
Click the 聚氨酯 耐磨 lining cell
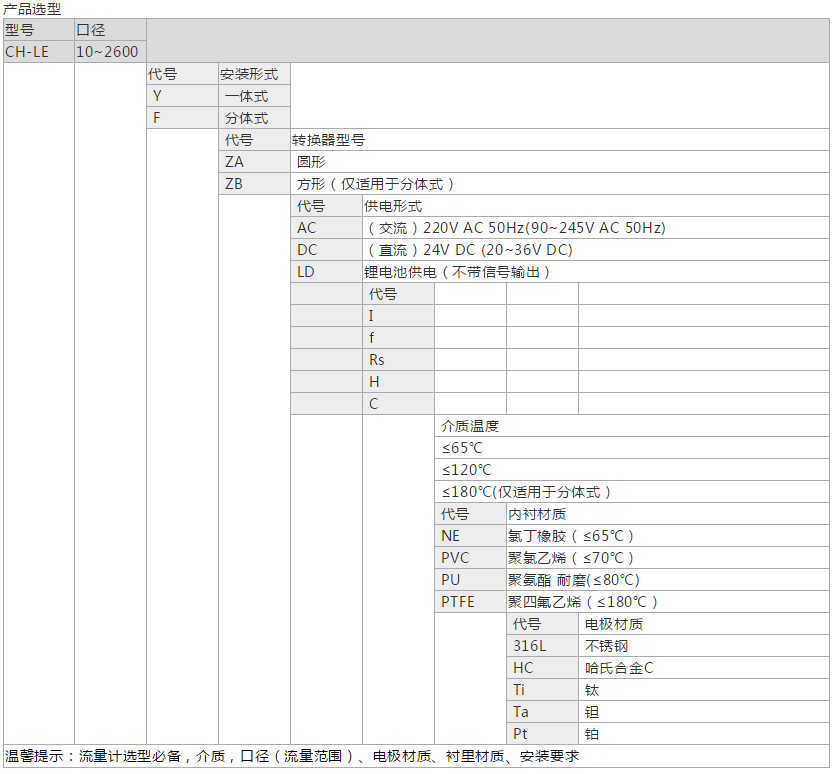(574, 580)
